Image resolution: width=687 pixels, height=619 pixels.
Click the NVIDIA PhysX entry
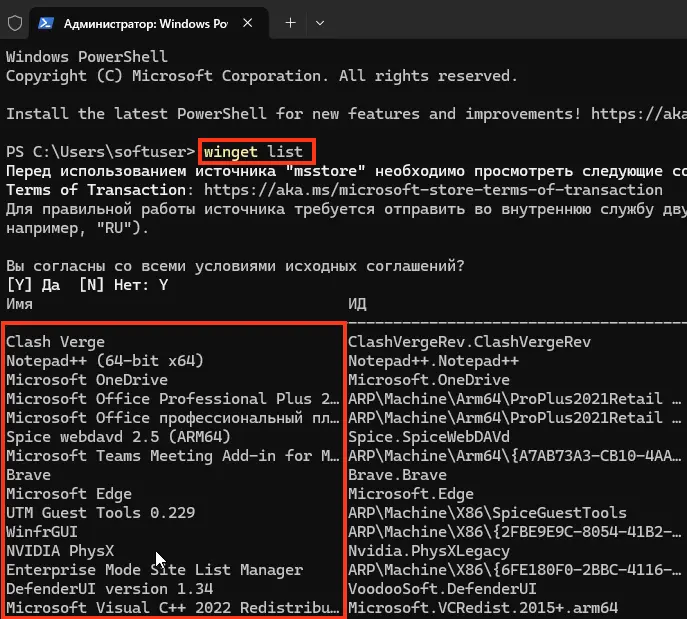coord(60,551)
